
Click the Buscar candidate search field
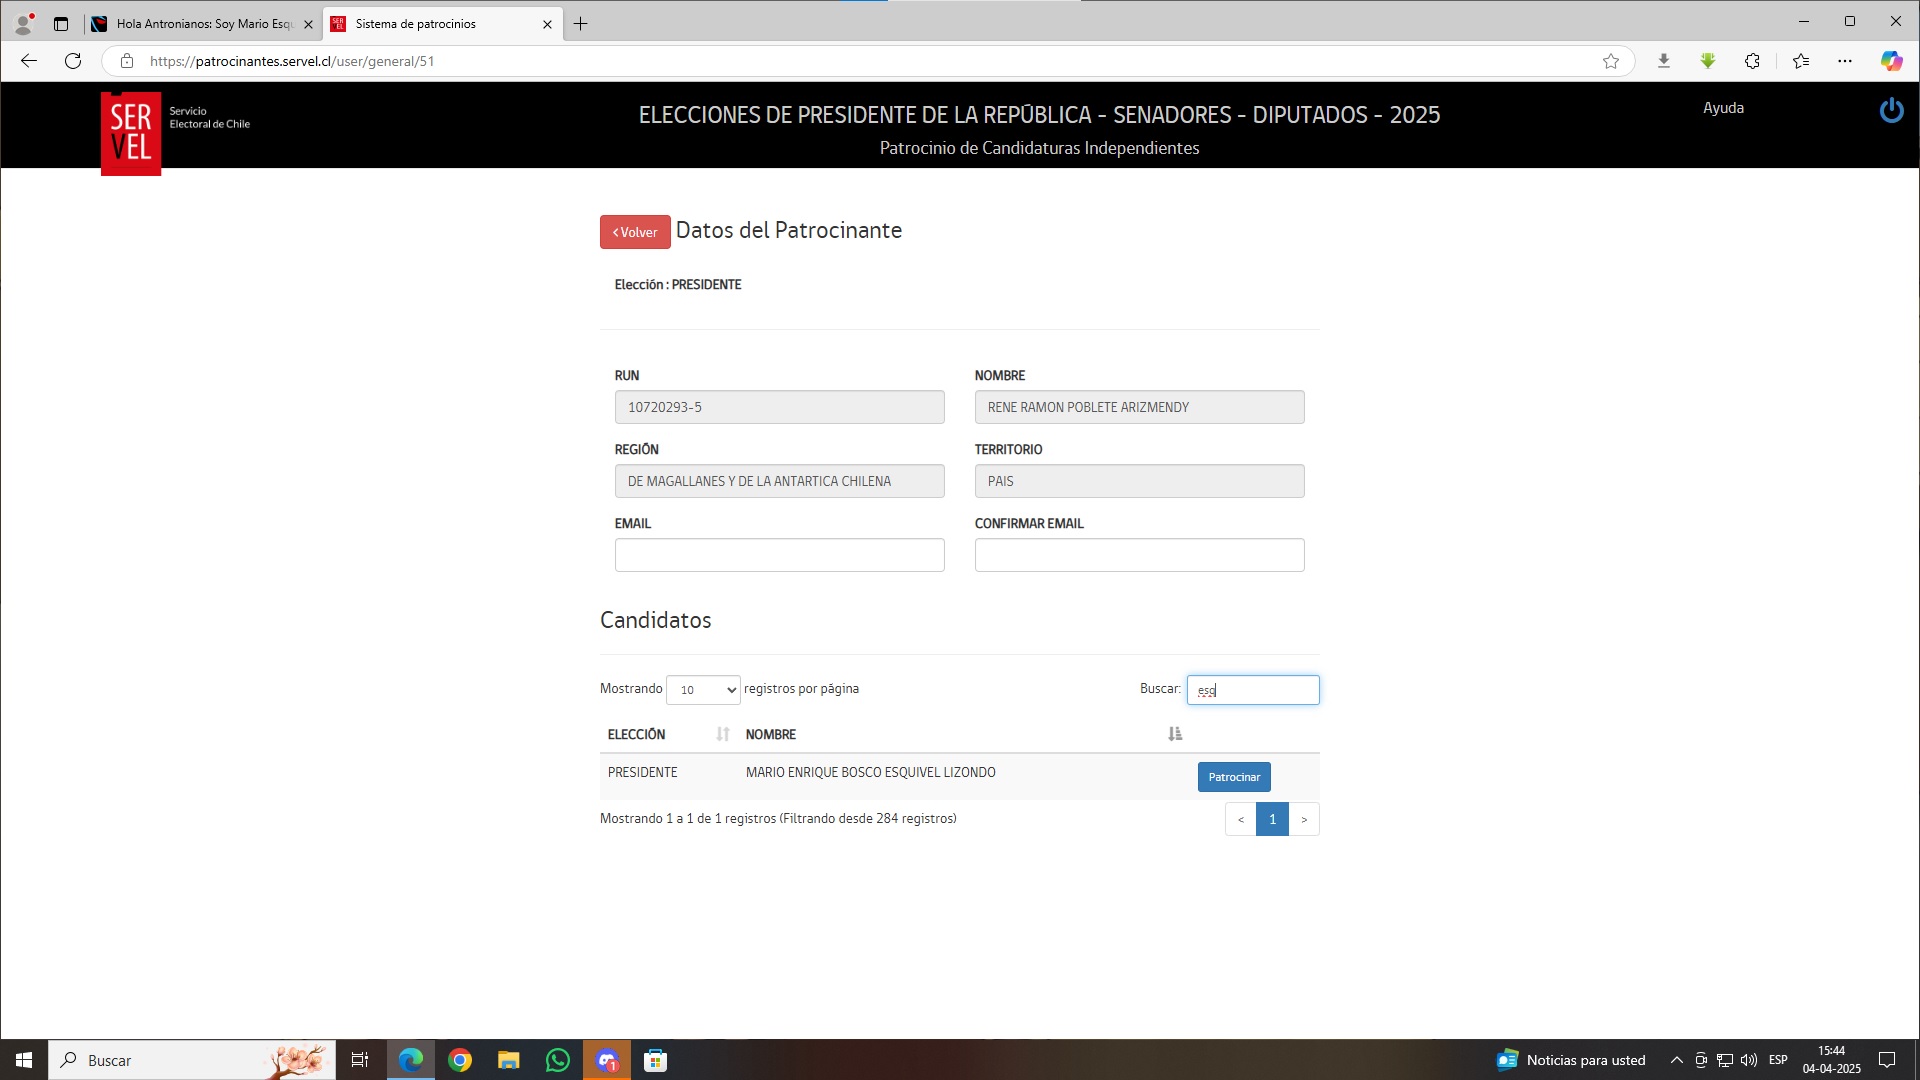click(x=1253, y=690)
